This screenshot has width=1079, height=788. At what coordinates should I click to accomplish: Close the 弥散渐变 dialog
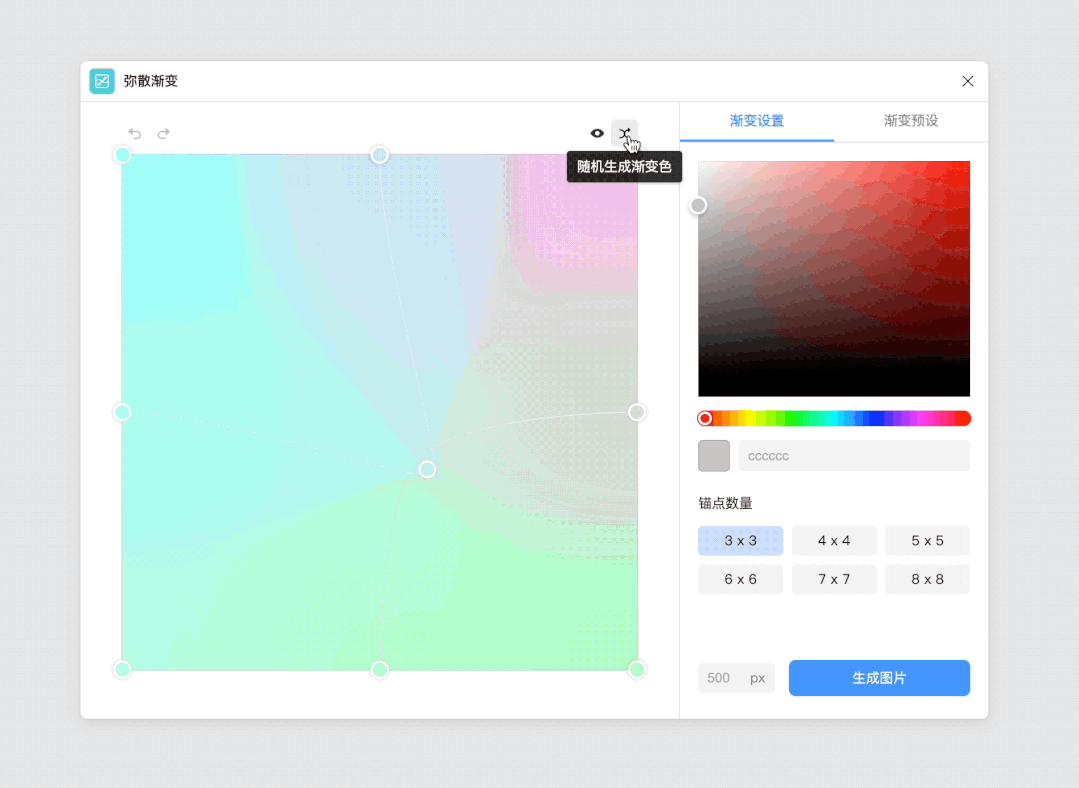(x=967, y=81)
